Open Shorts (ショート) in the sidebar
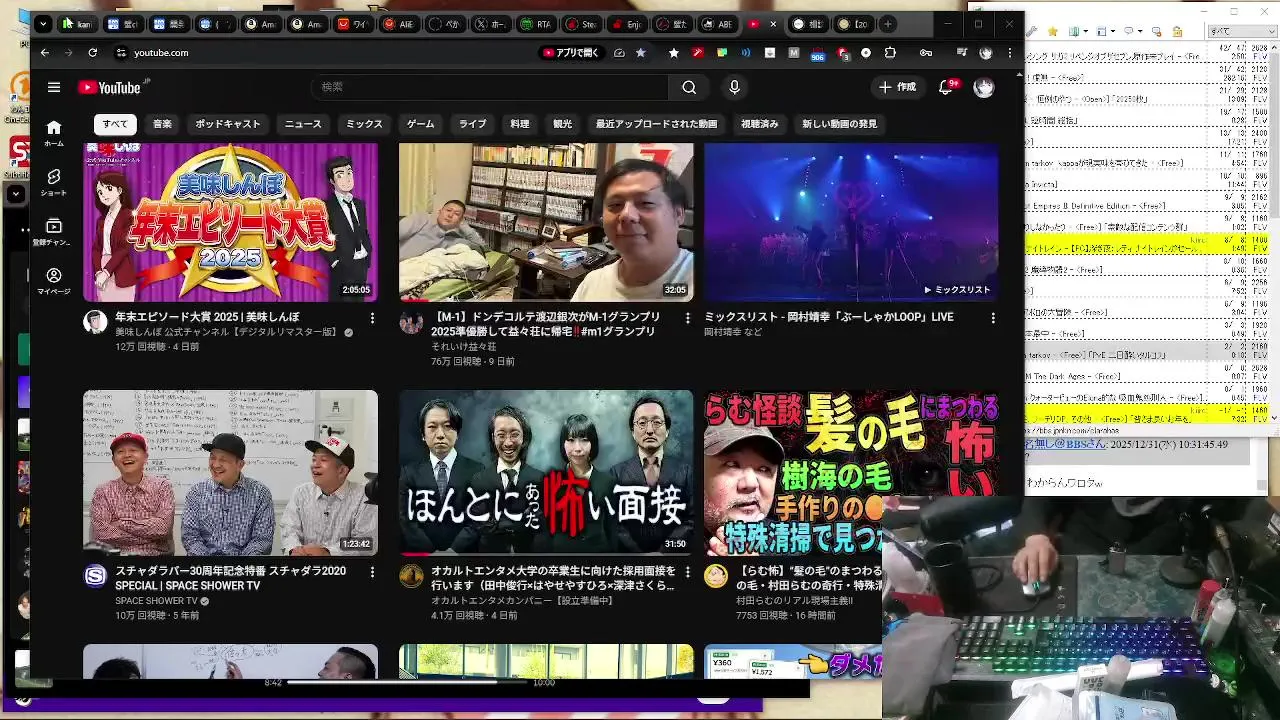This screenshot has width=1280, height=720. point(54,182)
